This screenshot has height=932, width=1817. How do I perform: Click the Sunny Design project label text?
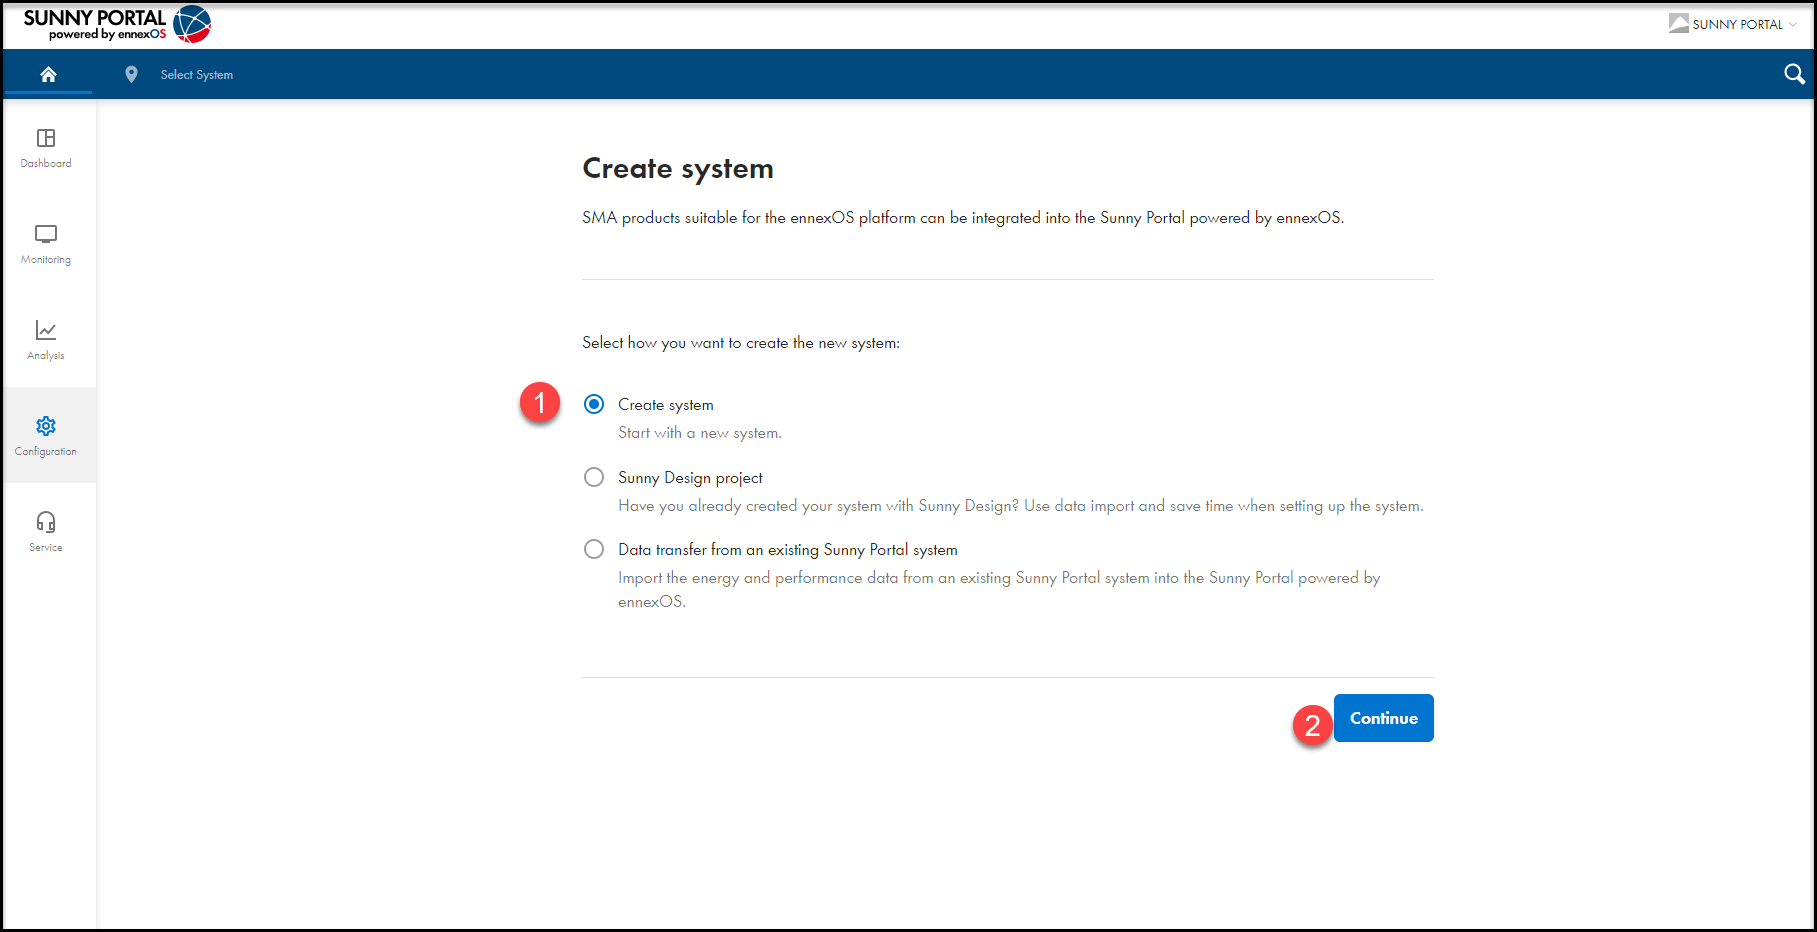point(690,478)
